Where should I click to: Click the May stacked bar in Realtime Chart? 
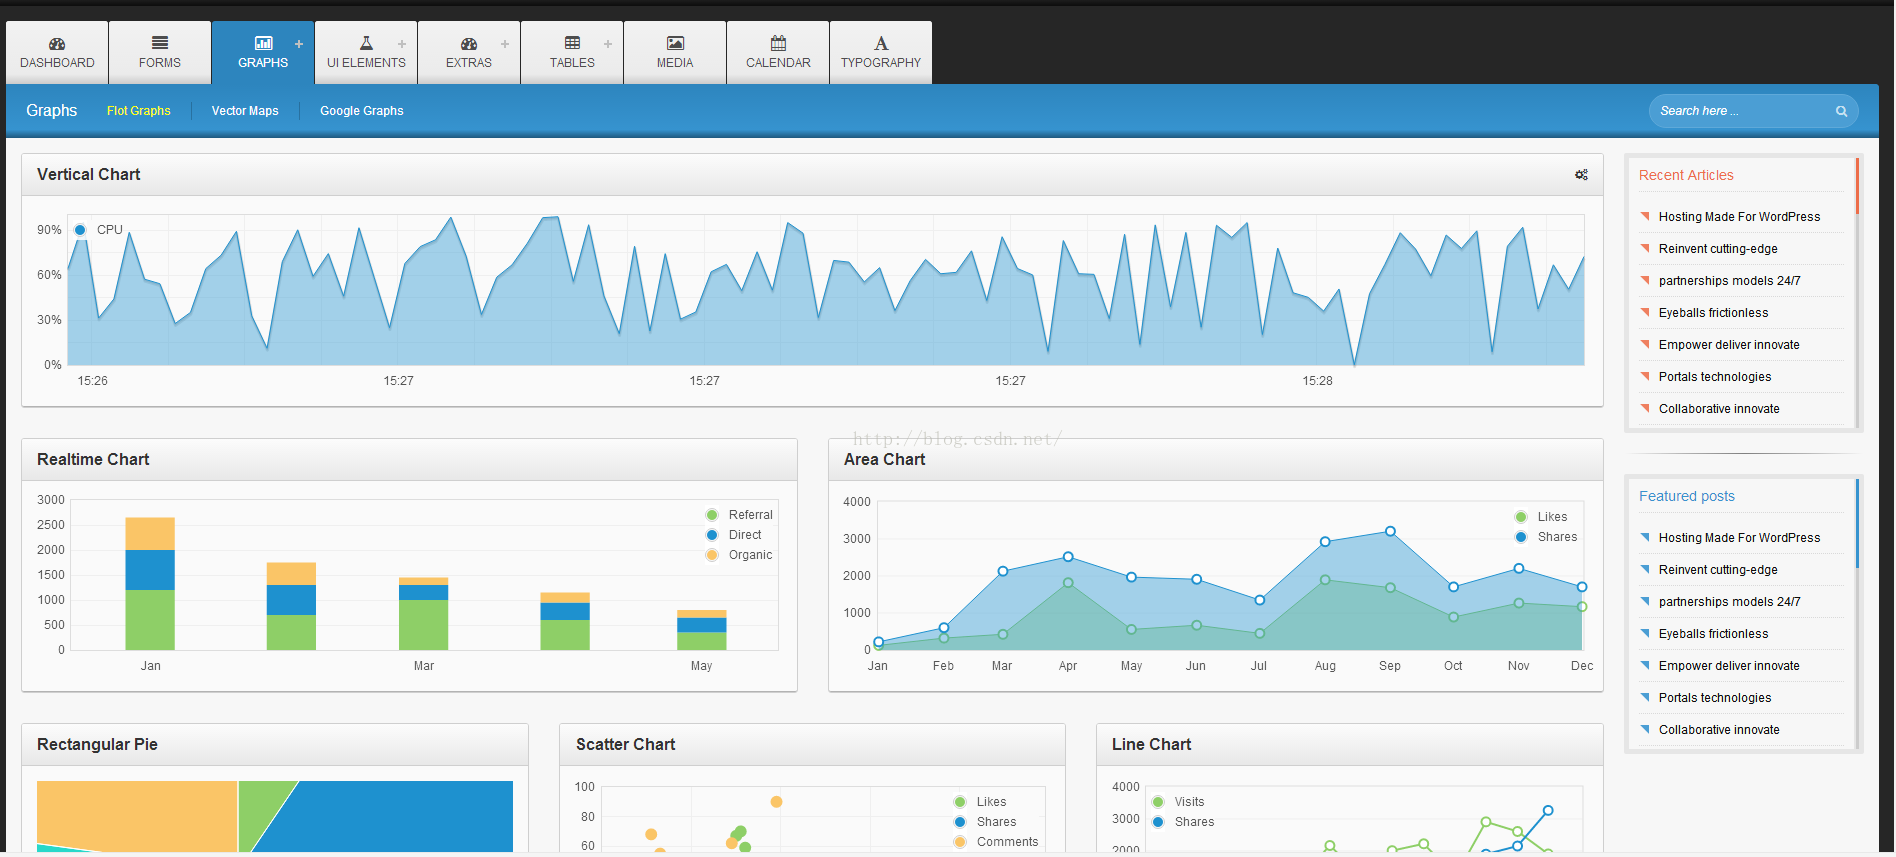coord(701,630)
